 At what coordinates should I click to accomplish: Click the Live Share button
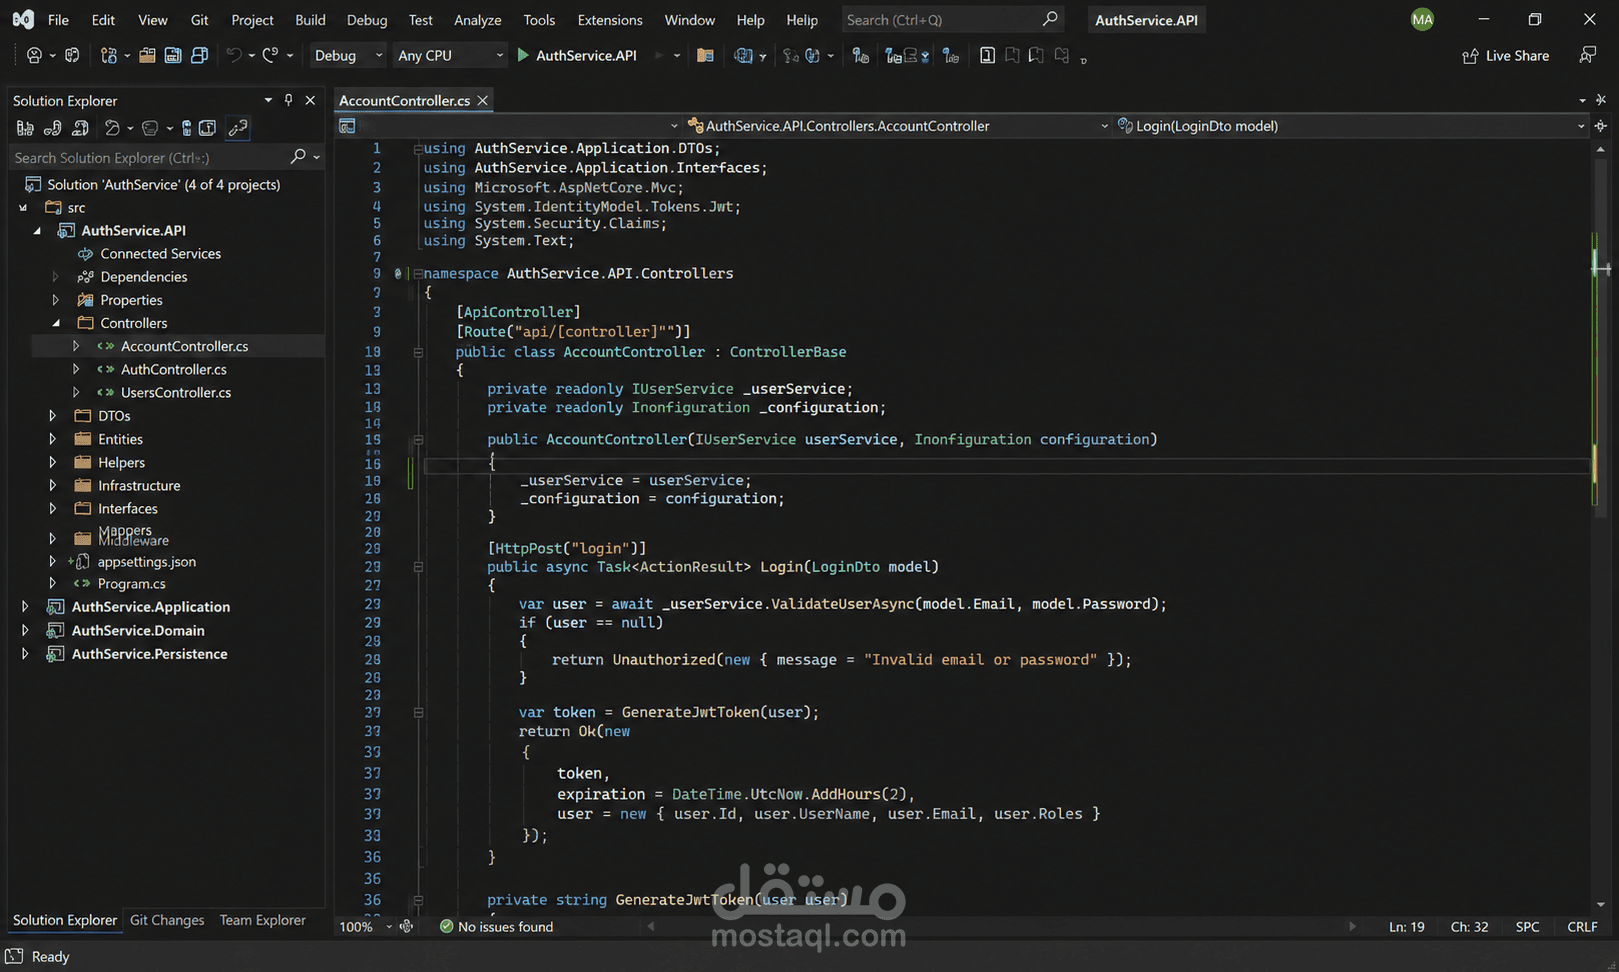click(1506, 56)
